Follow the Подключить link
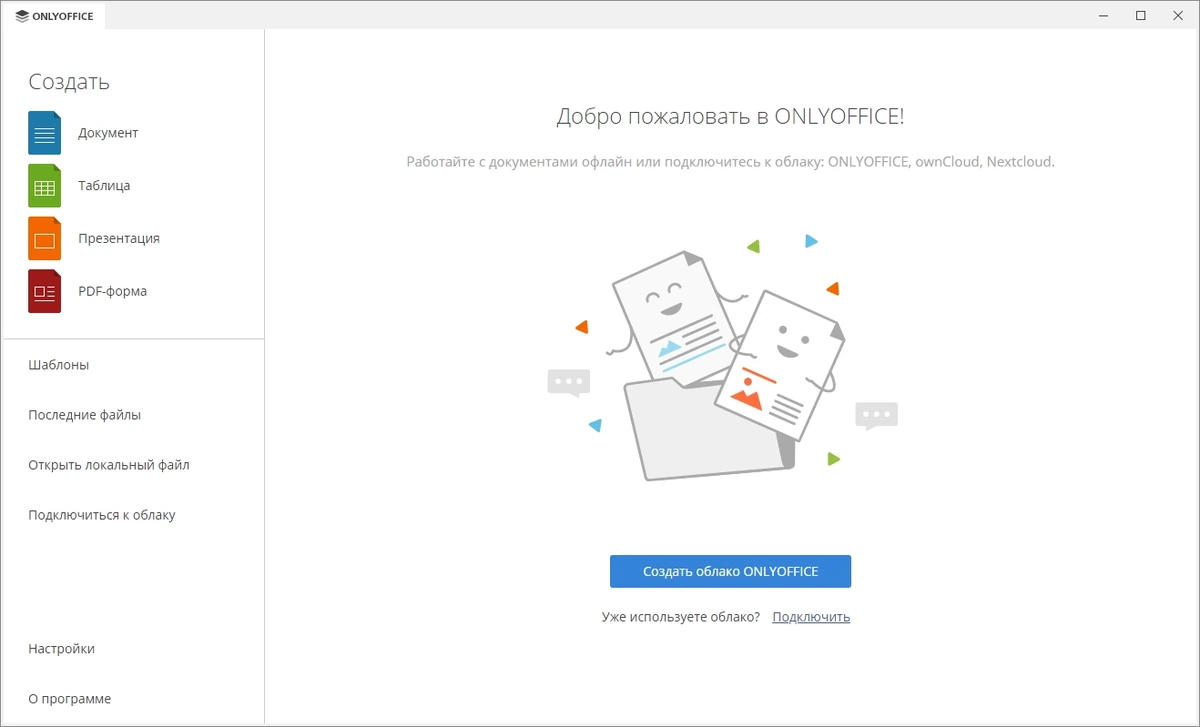Viewport: 1200px width, 727px height. pyautogui.click(x=811, y=617)
